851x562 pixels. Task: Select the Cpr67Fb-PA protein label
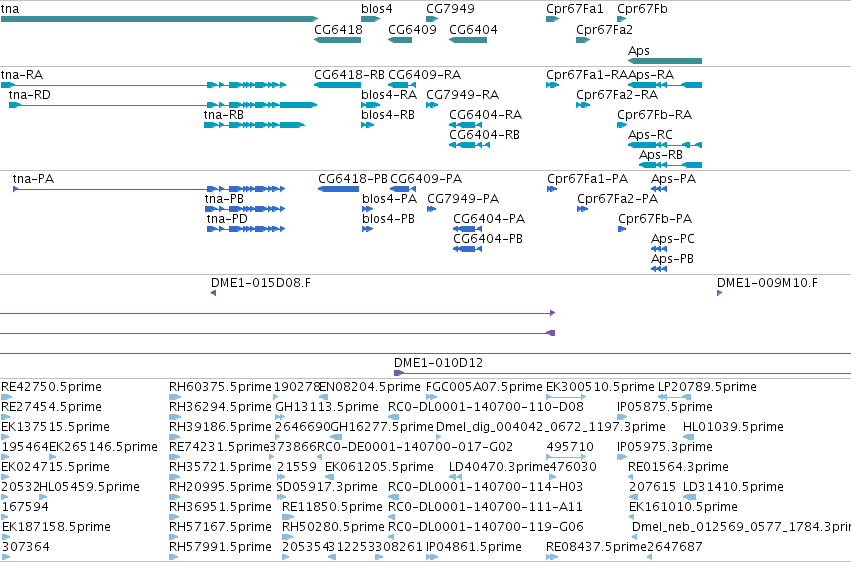[655, 219]
